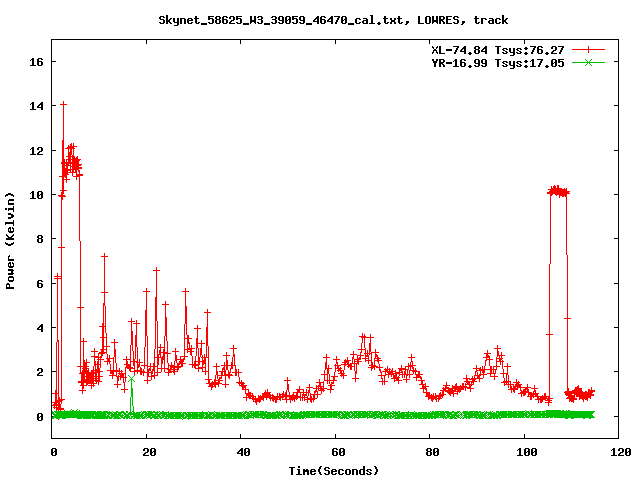Click y-axis tick label 8

[40, 239]
